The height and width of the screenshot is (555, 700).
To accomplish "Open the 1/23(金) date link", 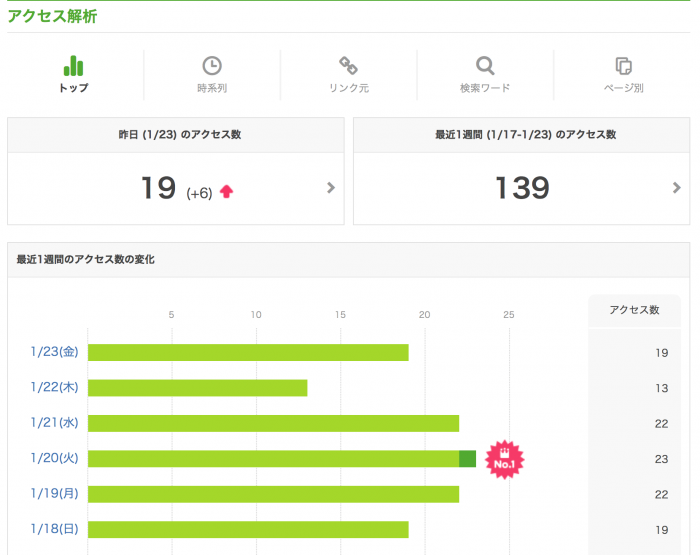I will (54, 352).
